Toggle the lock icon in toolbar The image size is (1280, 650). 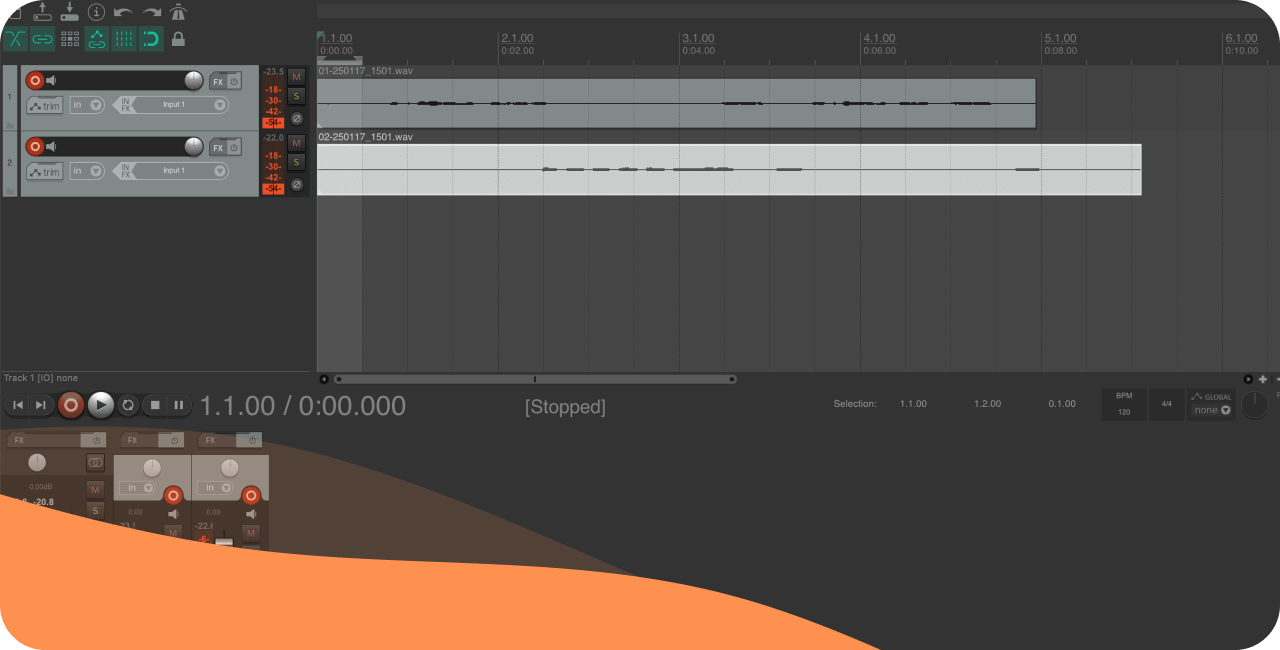178,39
